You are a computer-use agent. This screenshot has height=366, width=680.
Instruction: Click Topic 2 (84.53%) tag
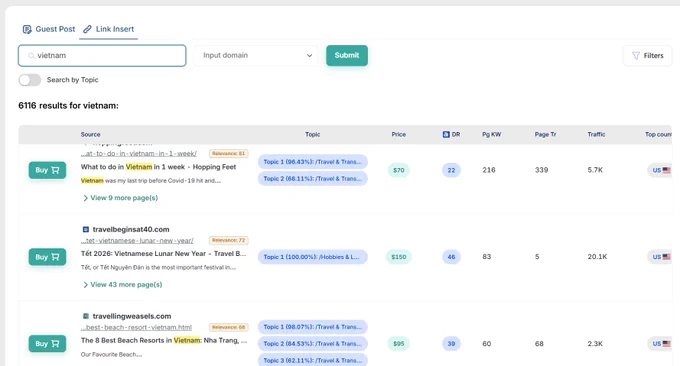(x=313, y=343)
